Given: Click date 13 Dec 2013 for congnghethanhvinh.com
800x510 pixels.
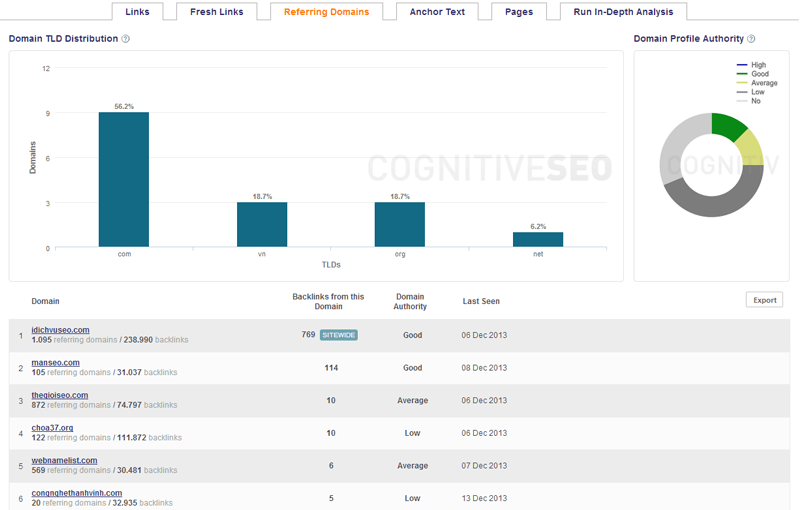Looking at the screenshot, I should click(x=484, y=498).
